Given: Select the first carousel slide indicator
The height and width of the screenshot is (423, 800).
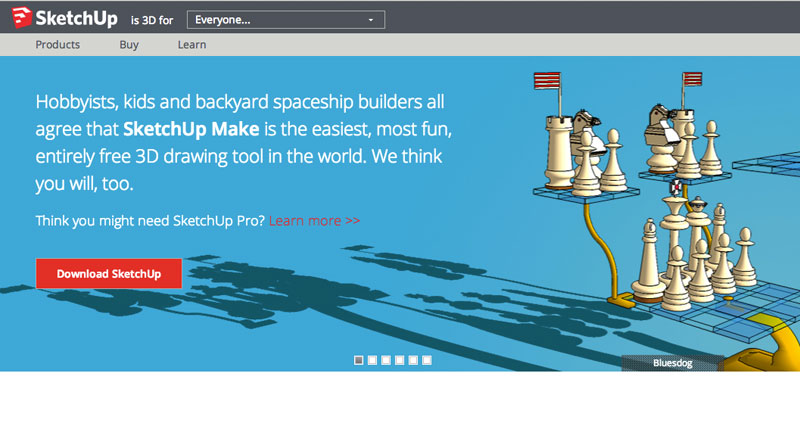Looking at the screenshot, I should click(x=359, y=360).
